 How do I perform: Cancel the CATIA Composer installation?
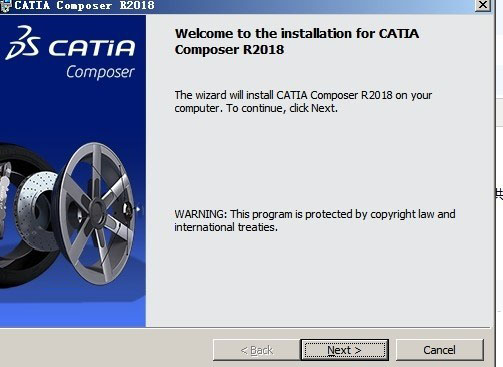coord(439,350)
